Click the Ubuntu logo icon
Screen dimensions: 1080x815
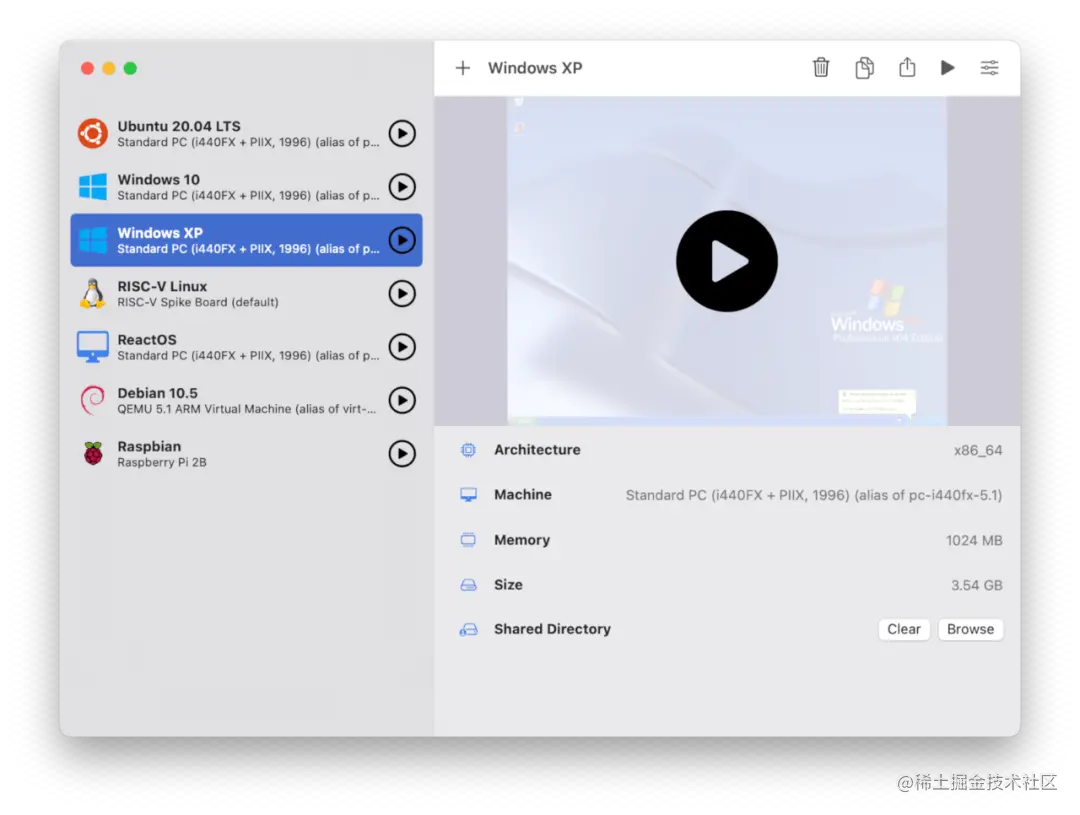click(92, 134)
